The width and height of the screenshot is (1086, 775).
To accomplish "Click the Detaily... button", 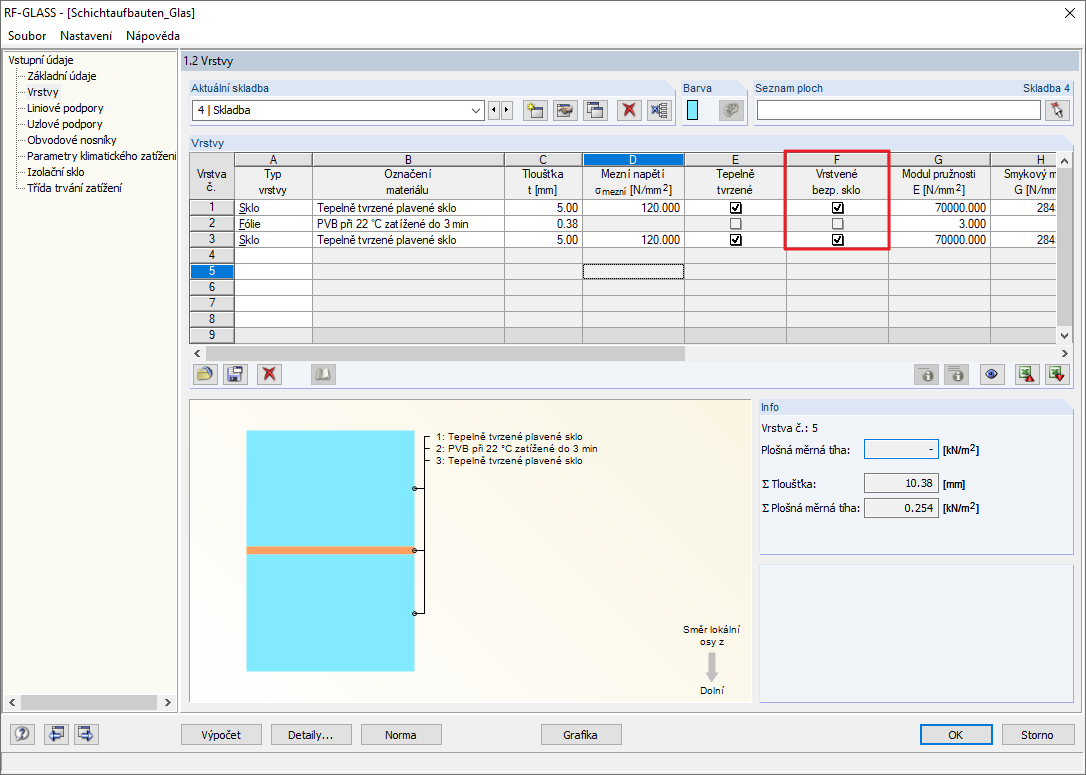I will pyautogui.click(x=311, y=735).
